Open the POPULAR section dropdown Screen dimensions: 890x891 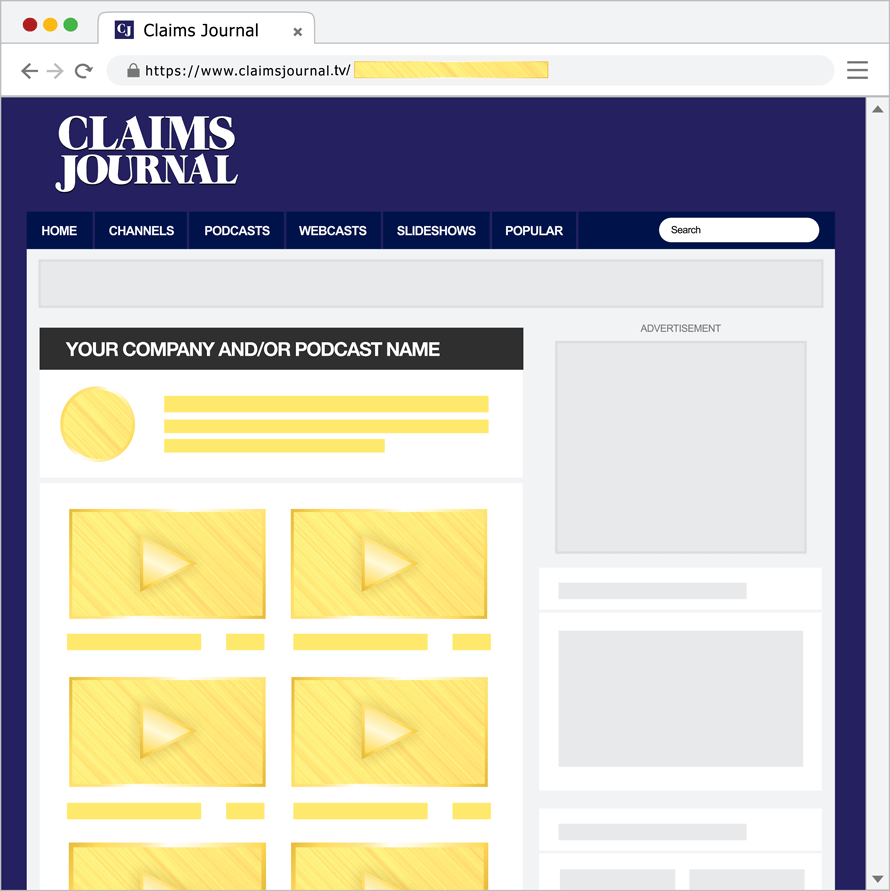(x=533, y=230)
